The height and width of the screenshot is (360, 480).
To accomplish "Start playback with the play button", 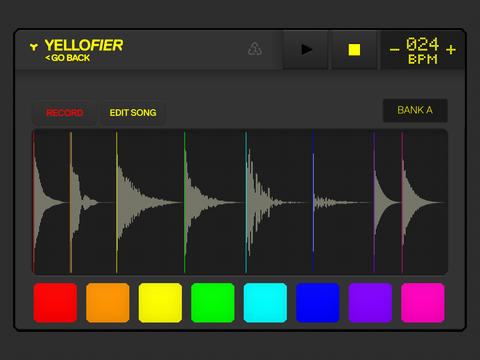I will coord(306,50).
